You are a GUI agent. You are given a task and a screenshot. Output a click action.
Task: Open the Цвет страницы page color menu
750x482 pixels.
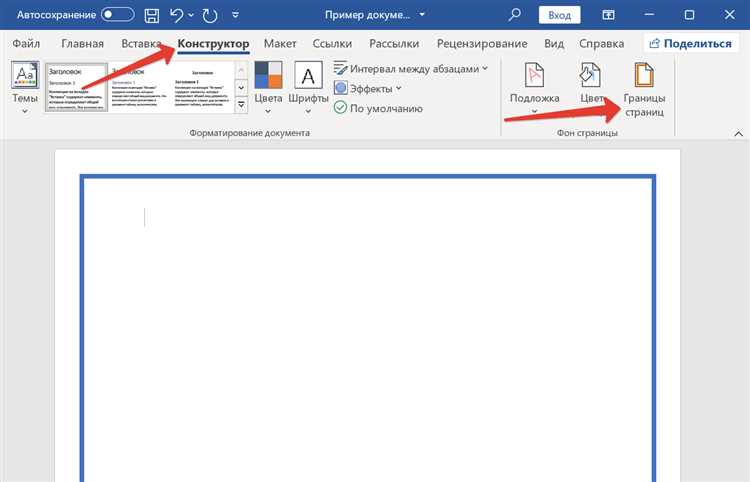591,84
